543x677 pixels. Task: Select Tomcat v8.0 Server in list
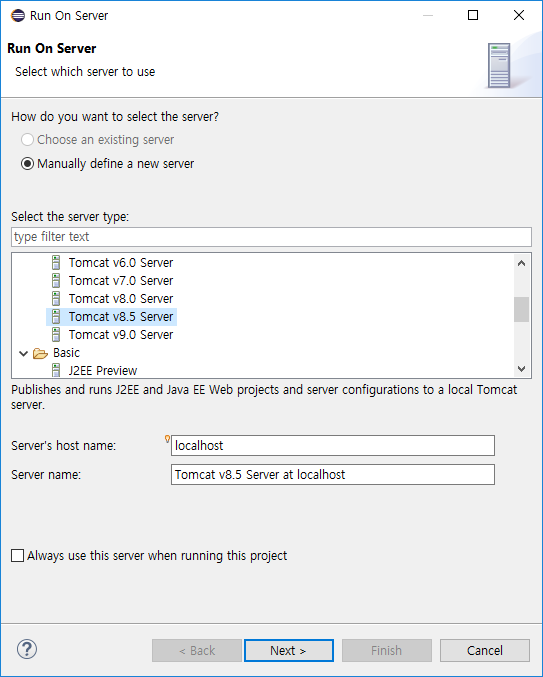tap(121, 299)
